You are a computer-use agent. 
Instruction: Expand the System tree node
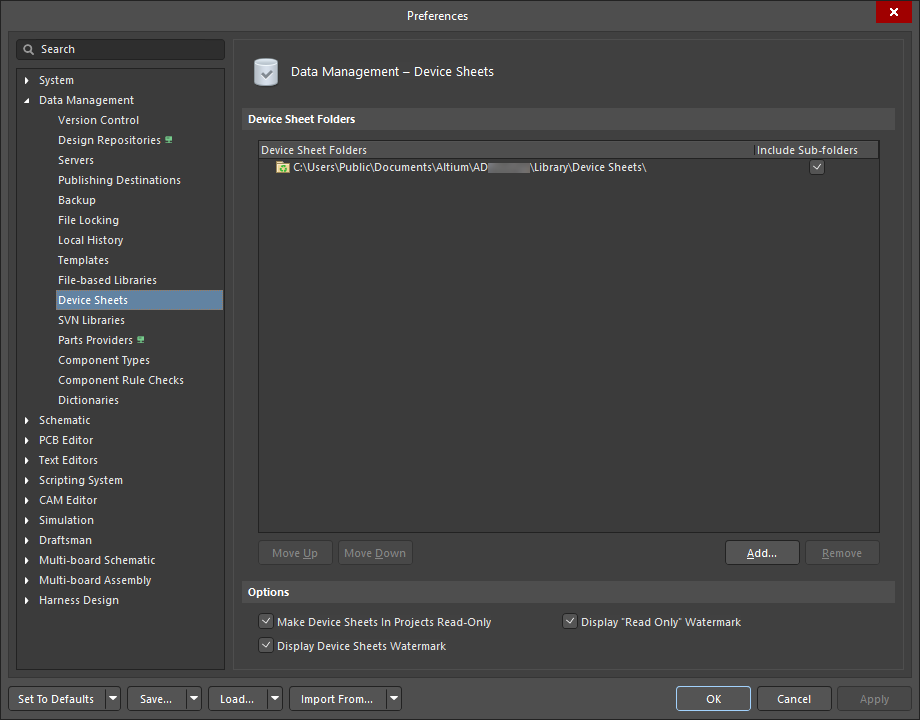point(26,80)
